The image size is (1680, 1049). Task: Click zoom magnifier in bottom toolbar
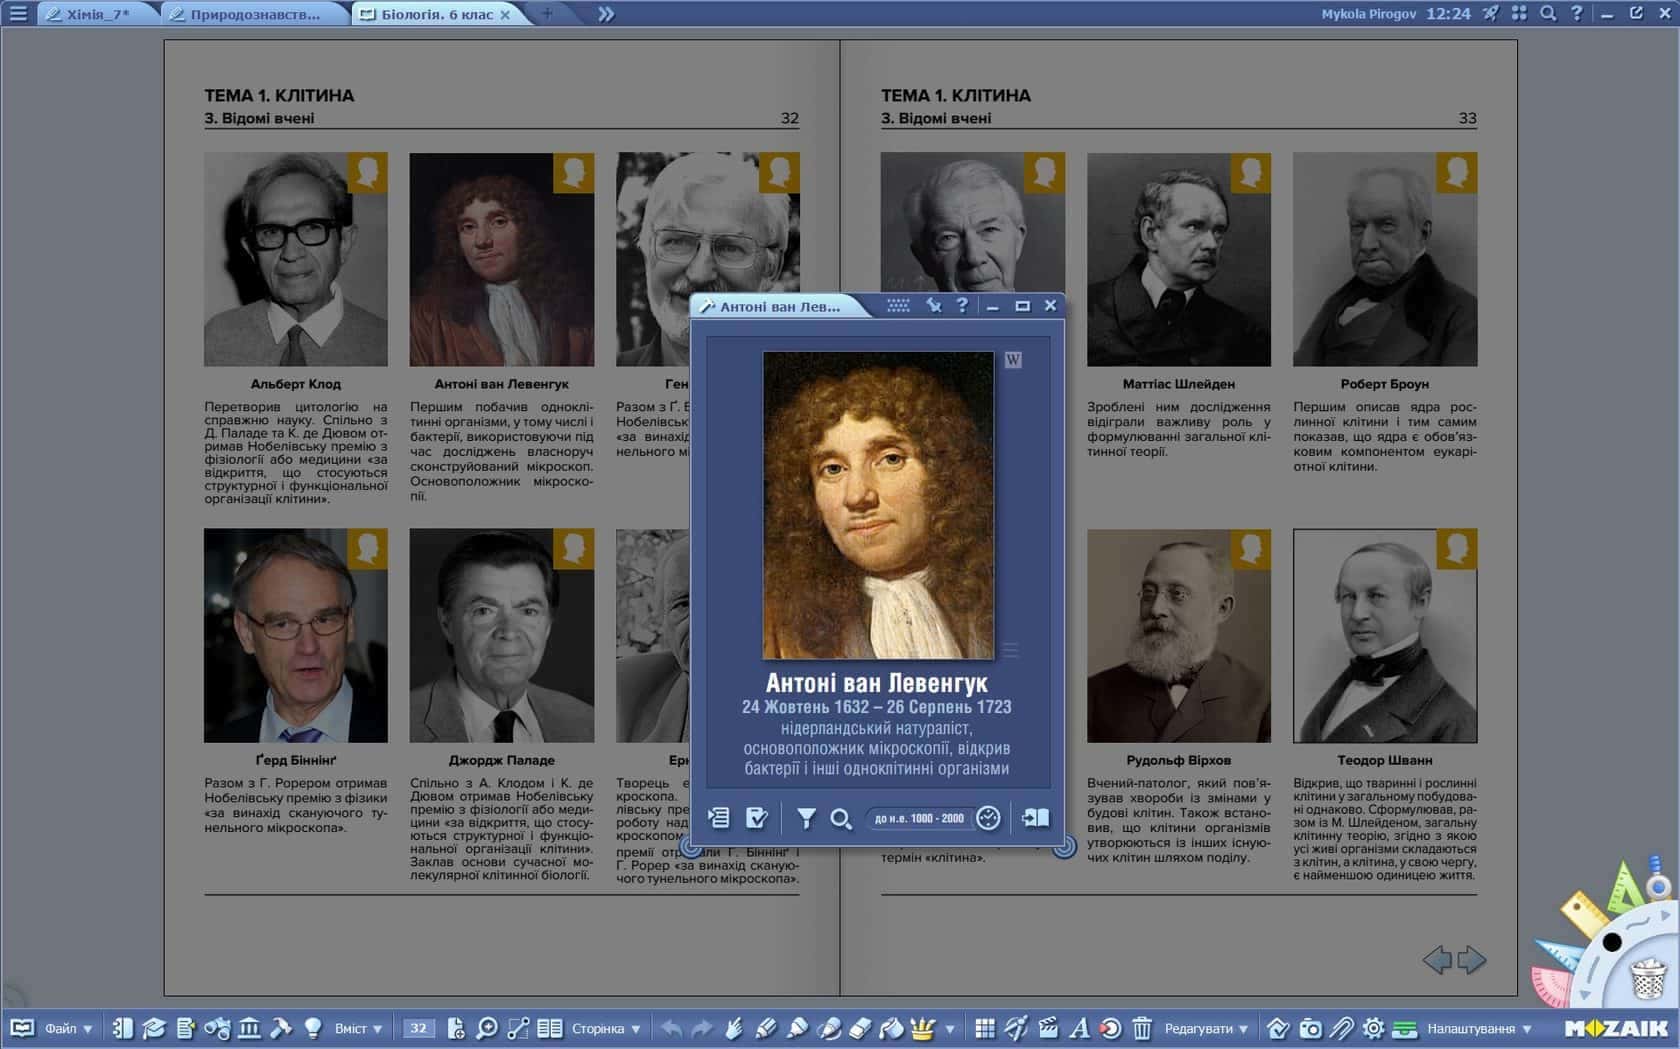tap(487, 1028)
